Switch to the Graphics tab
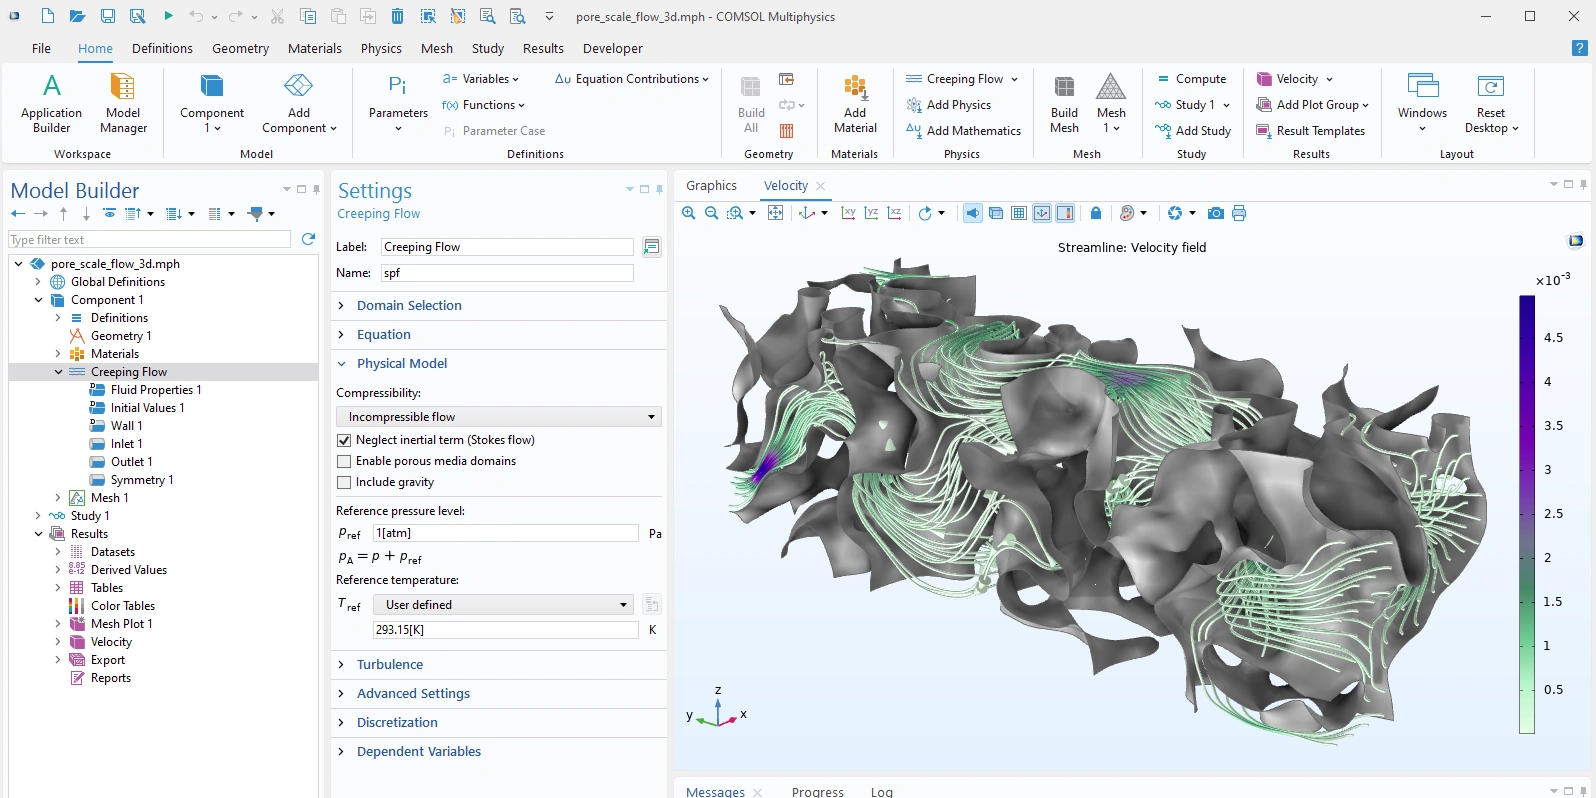 coord(711,186)
